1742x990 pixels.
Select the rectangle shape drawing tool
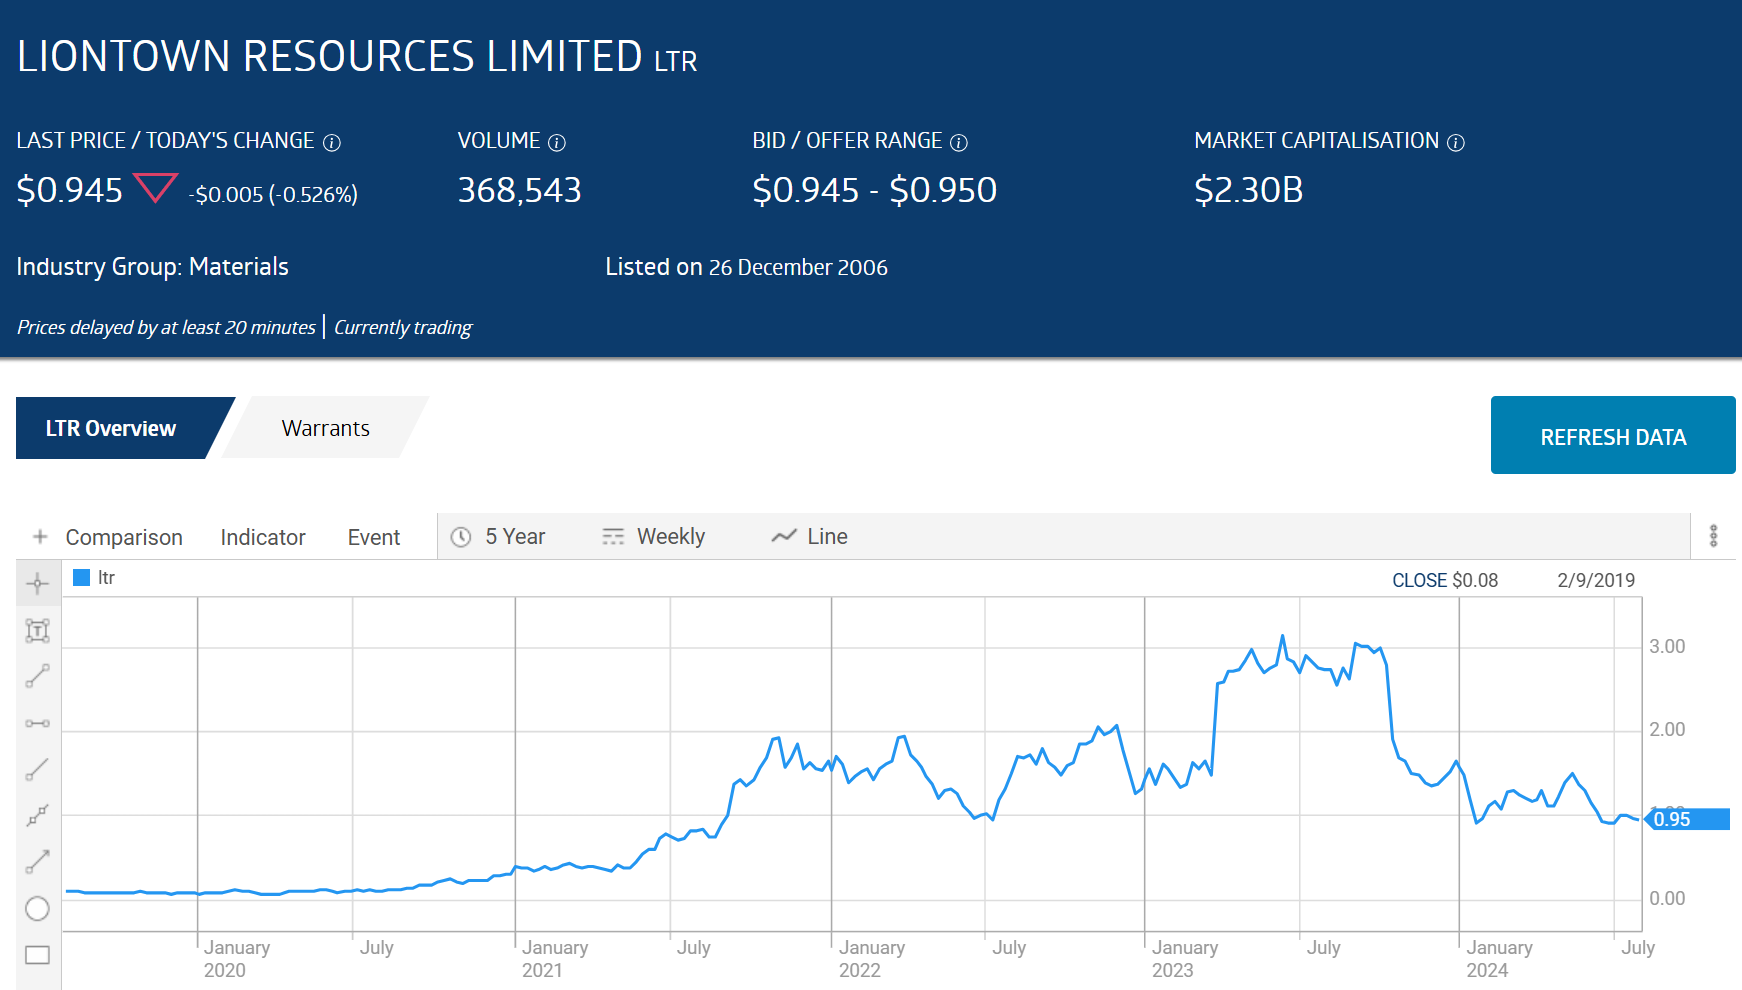pos(38,954)
